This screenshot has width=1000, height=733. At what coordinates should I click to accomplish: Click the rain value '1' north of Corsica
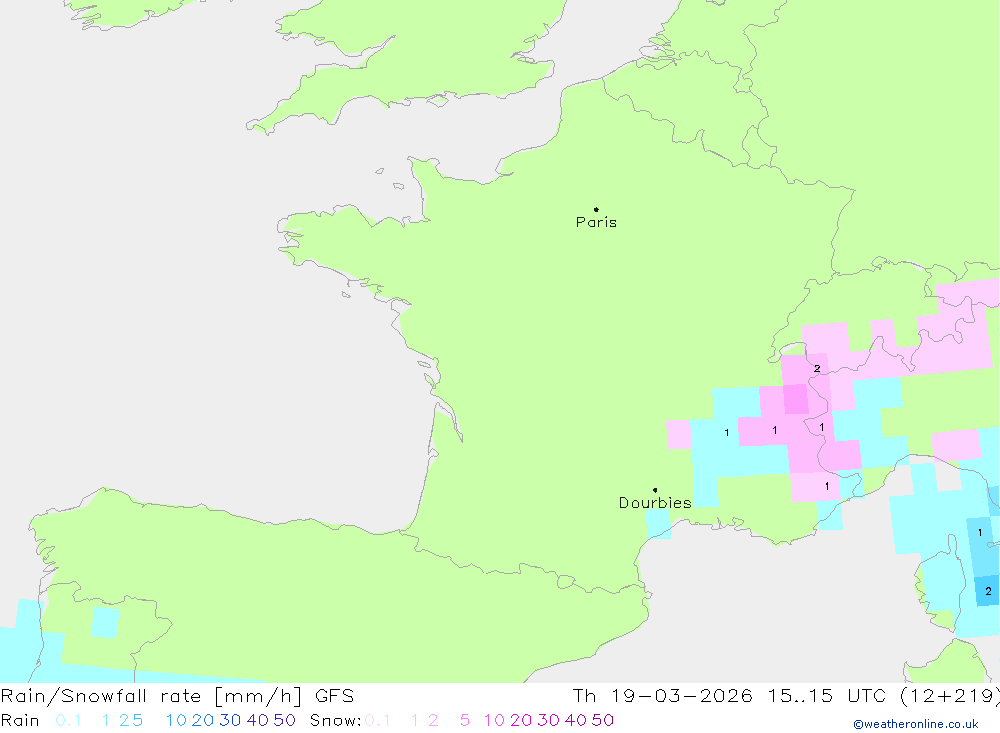click(x=980, y=533)
